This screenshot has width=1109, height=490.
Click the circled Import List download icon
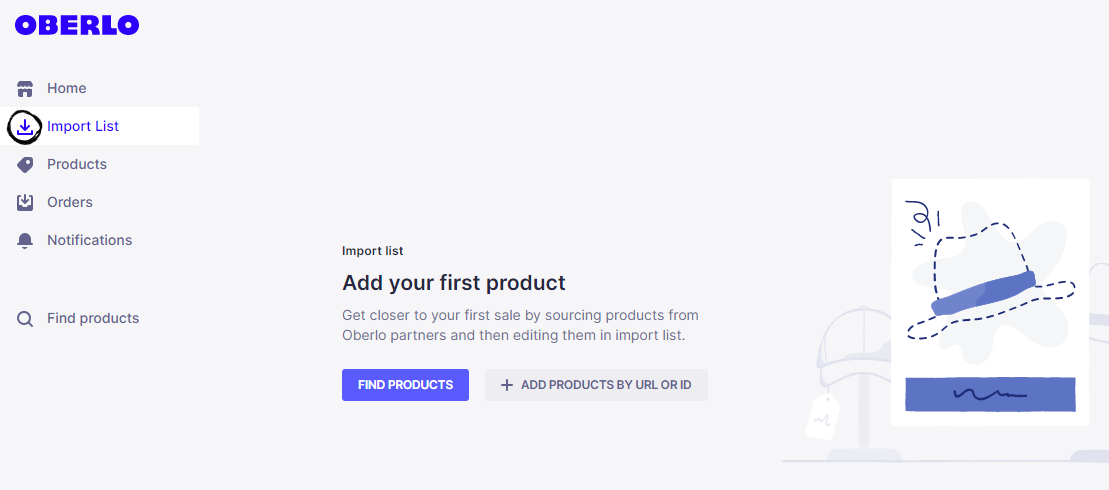coord(25,126)
